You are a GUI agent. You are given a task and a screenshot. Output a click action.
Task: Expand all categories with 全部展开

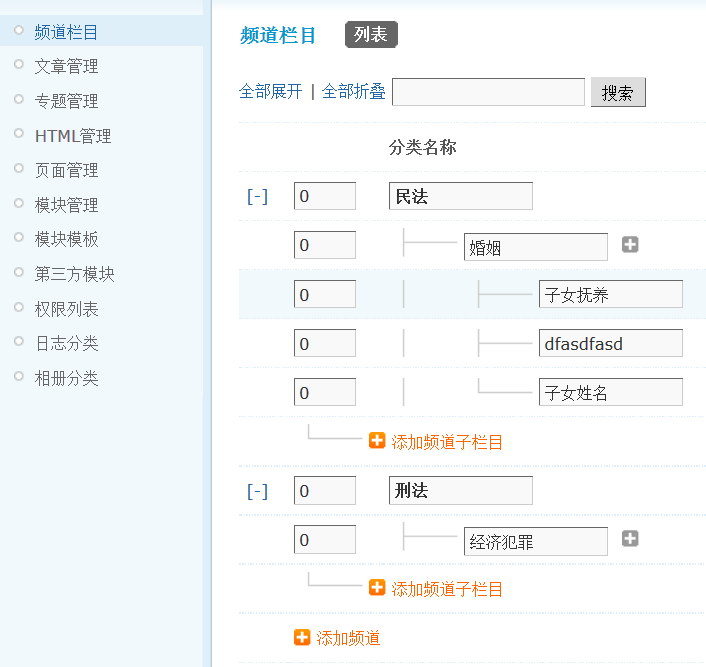(x=270, y=92)
